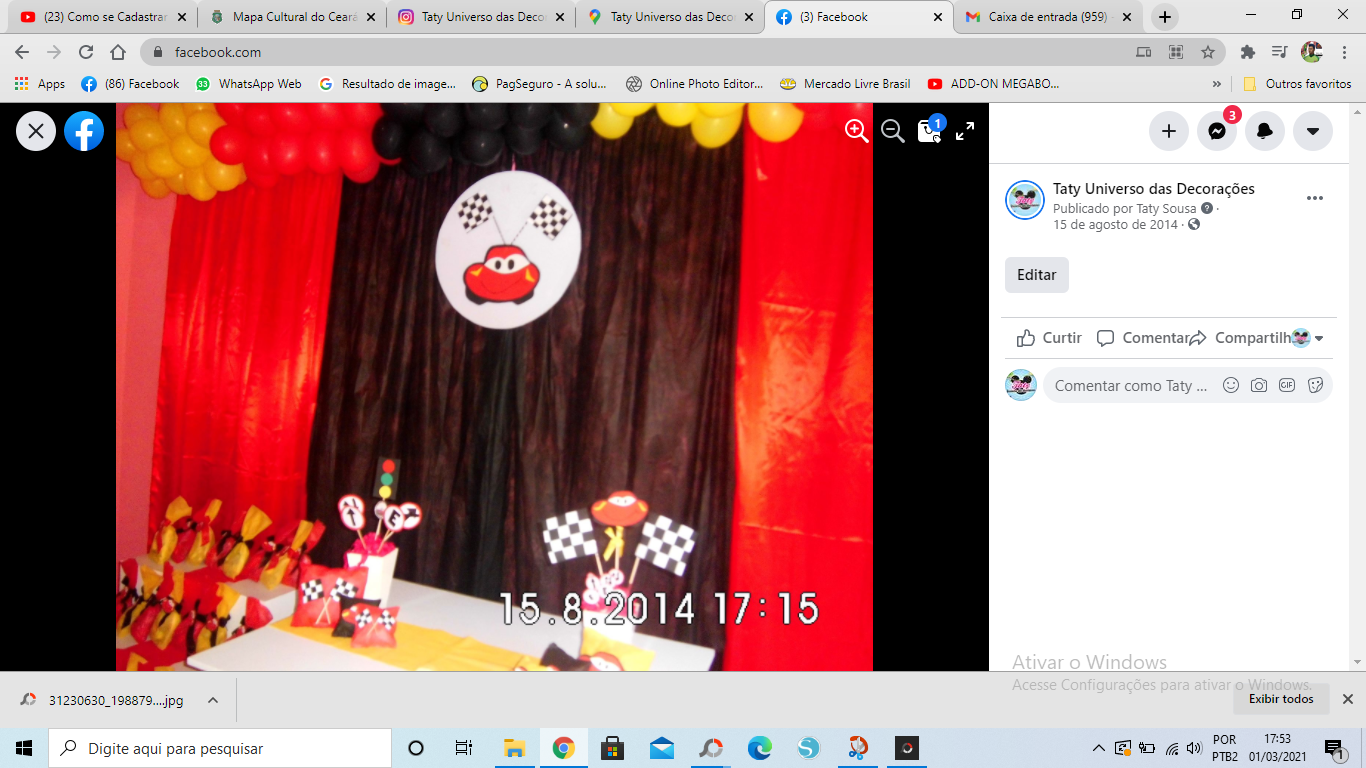Zoom out of the photo
The height and width of the screenshot is (768, 1366).
click(x=892, y=131)
